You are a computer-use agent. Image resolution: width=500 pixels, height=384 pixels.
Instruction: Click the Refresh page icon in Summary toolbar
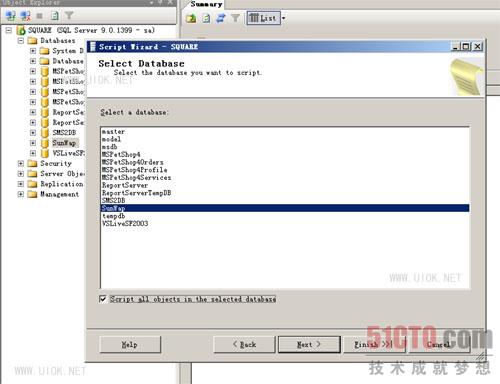(206, 18)
